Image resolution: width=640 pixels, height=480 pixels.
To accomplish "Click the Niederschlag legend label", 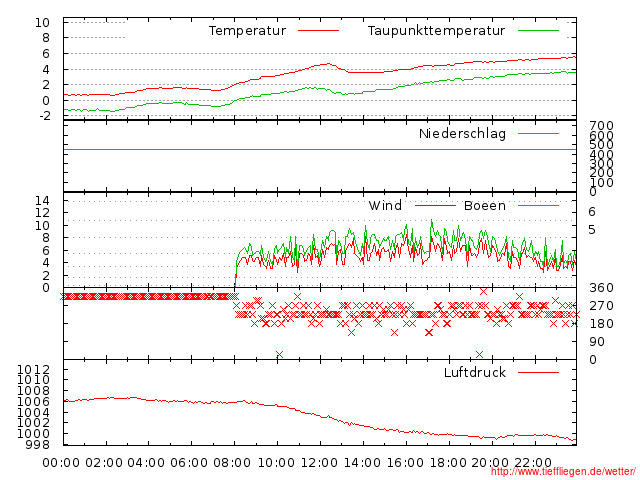I will click(462, 134).
